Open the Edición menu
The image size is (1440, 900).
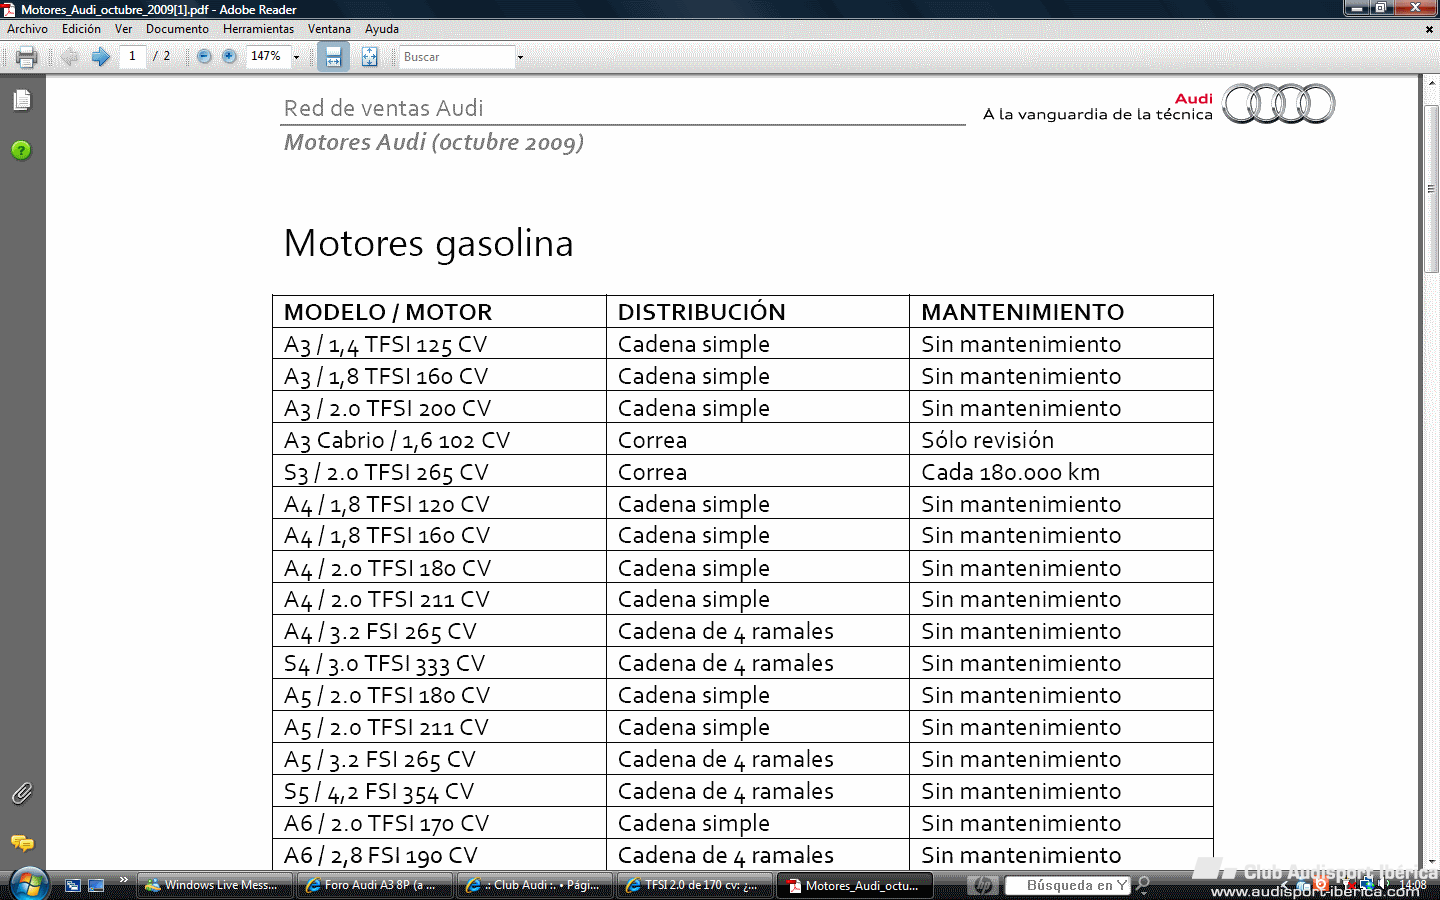tap(81, 29)
